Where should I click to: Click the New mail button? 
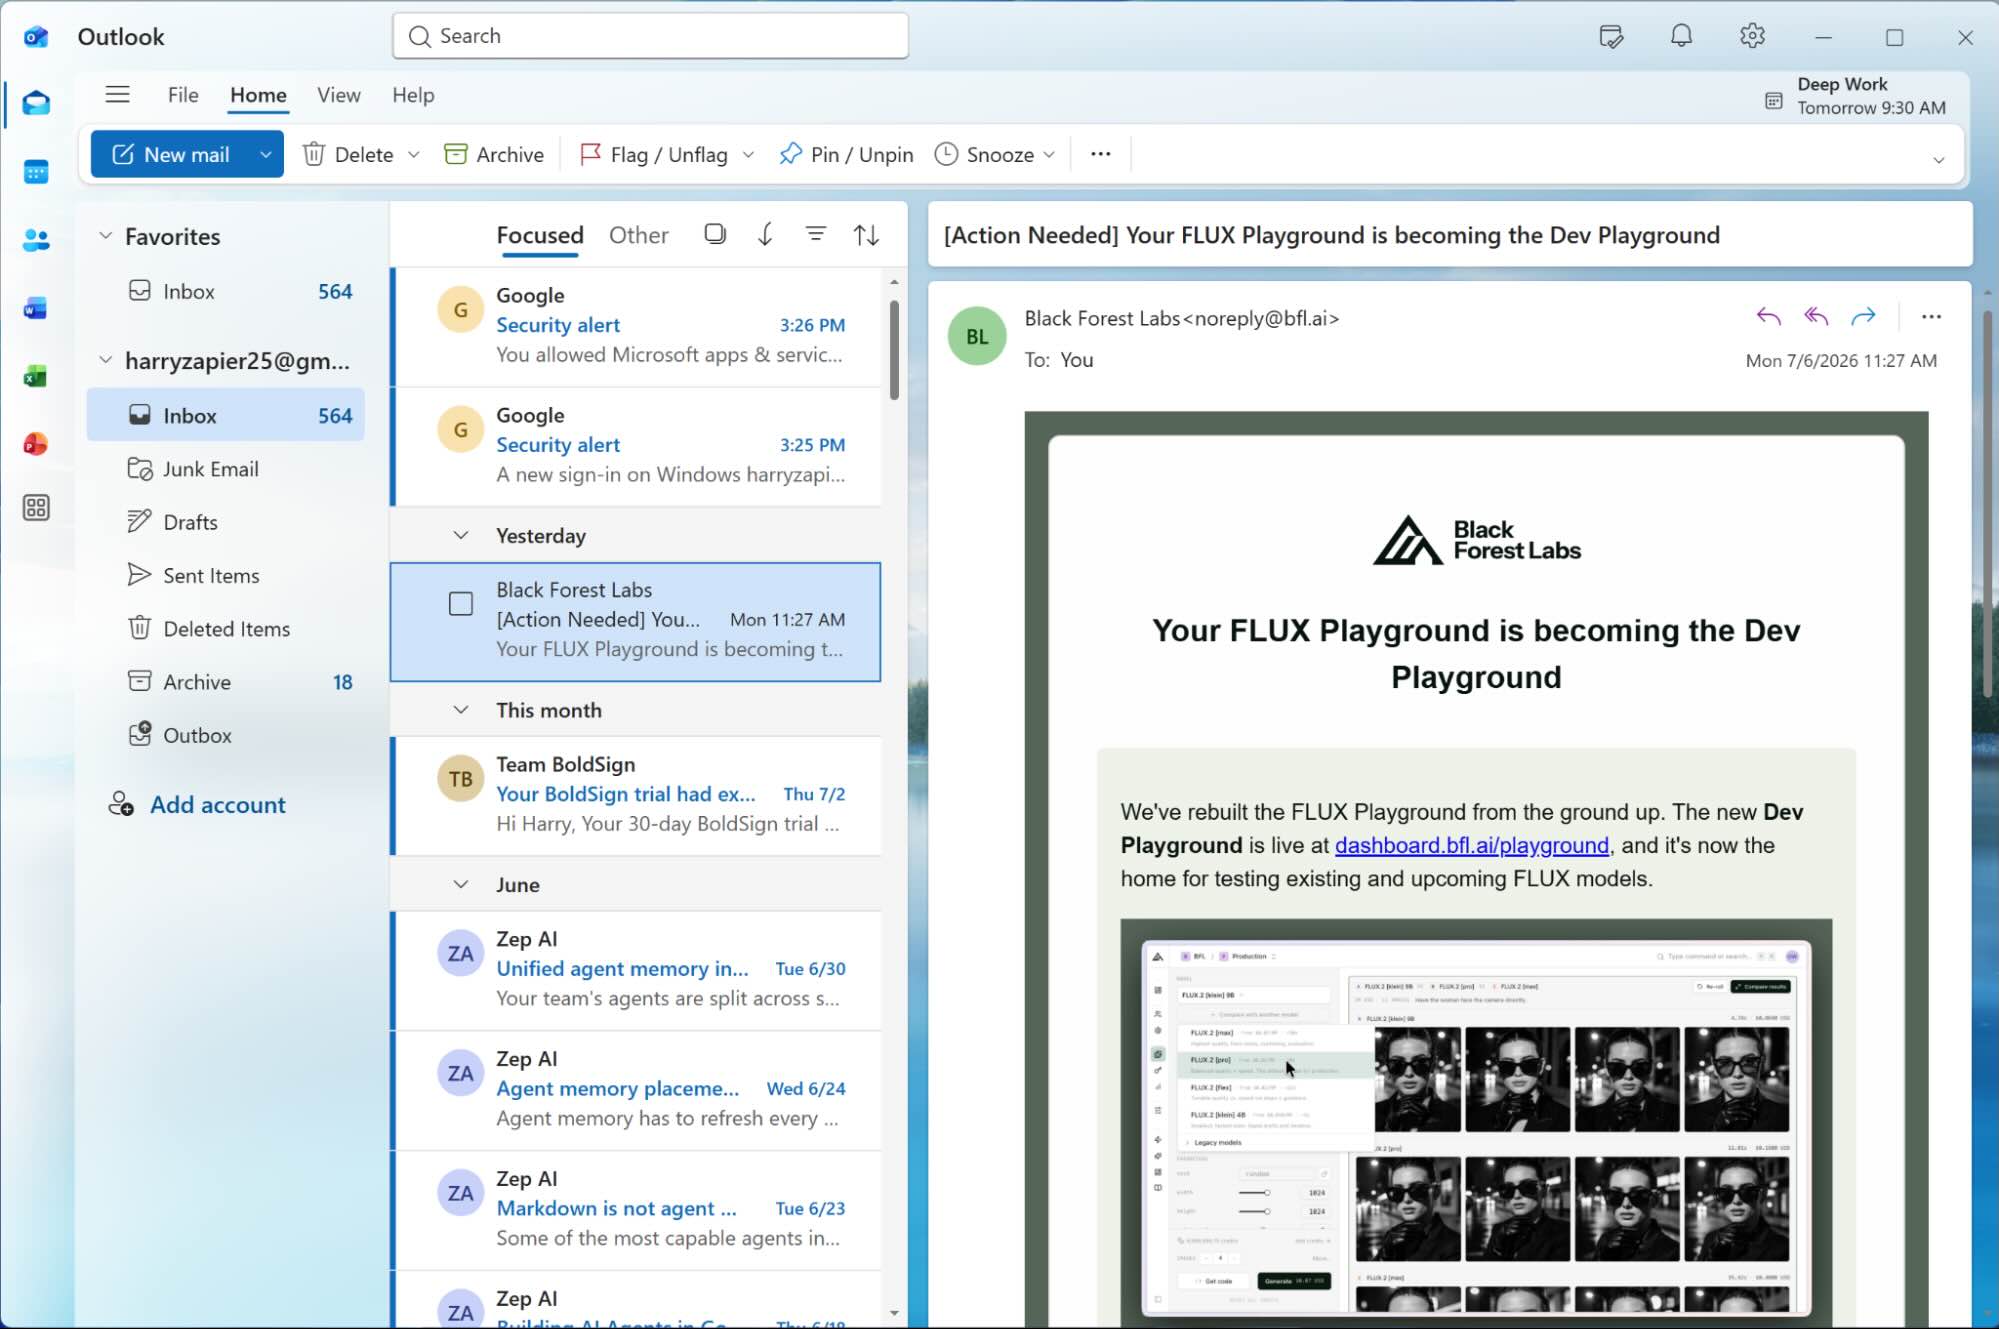[x=171, y=154]
